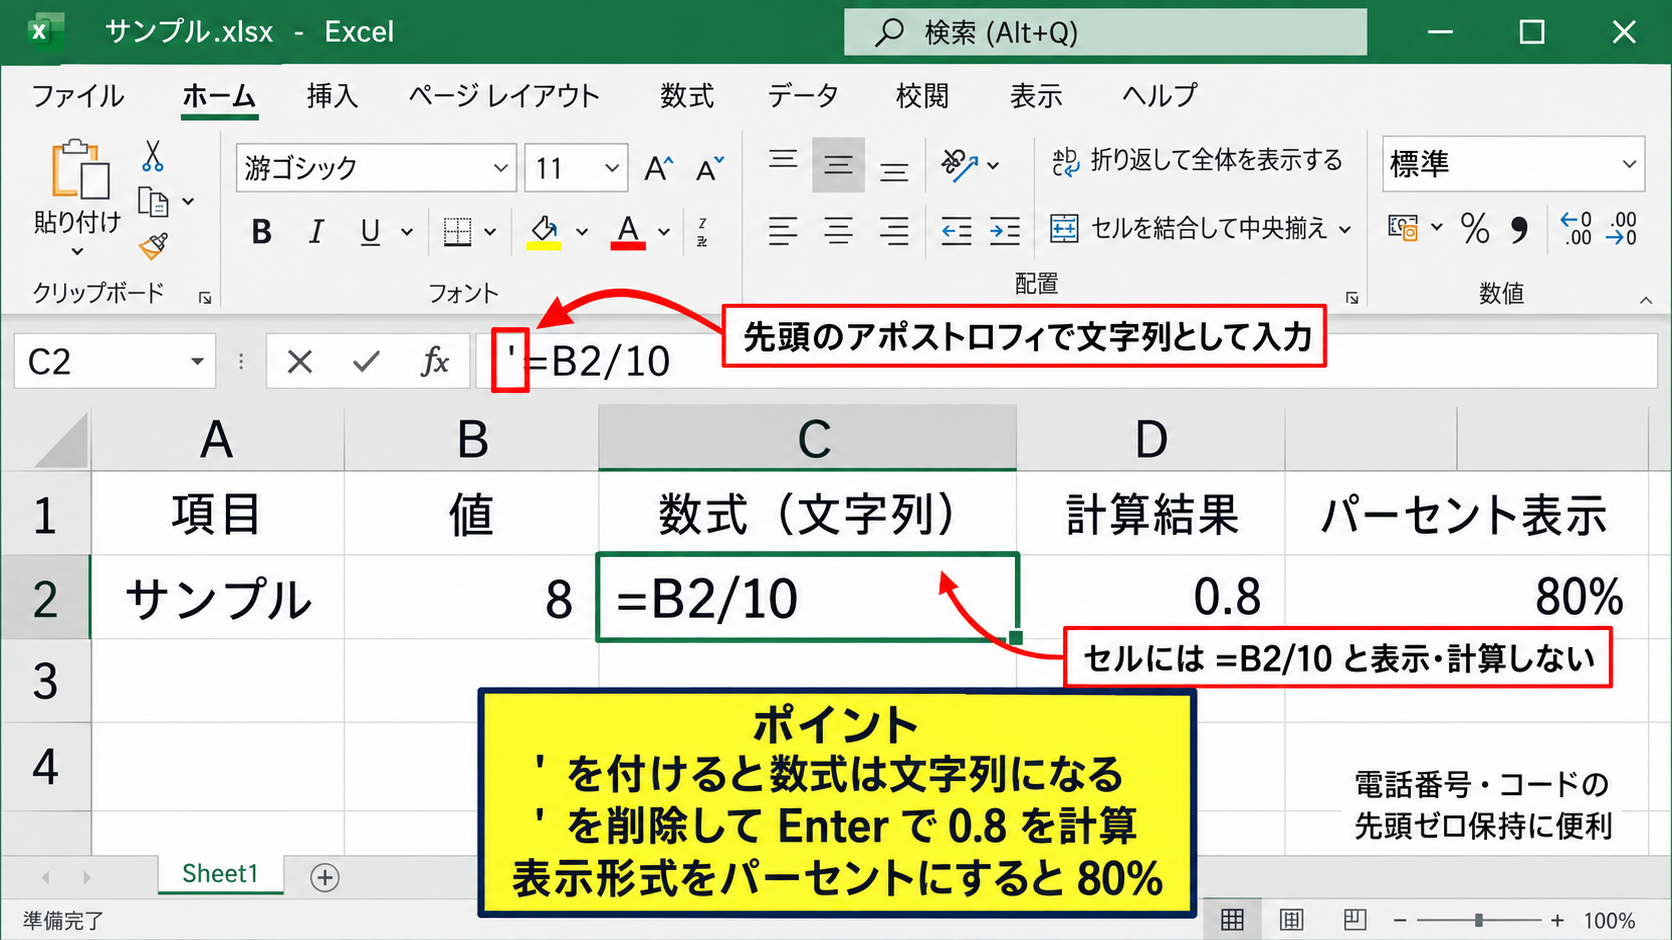This screenshot has width=1672, height=940.
Task: Click the red font color button
Action: 628,232
